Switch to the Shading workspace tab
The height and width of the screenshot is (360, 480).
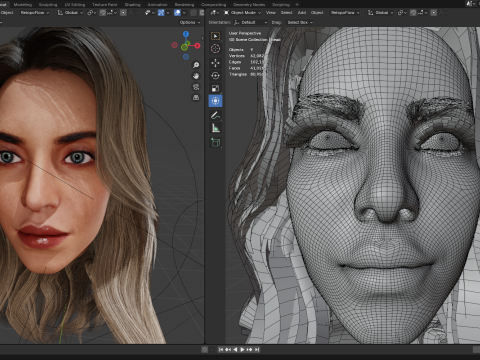click(132, 5)
